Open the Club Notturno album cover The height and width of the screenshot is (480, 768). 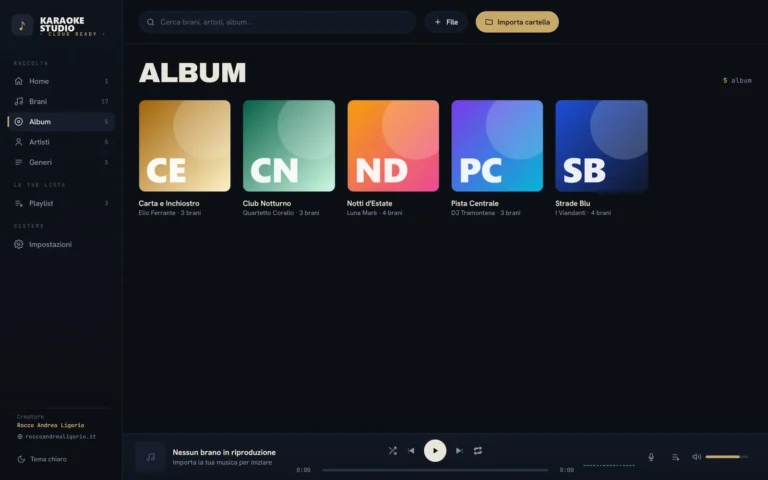coord(289,146)
